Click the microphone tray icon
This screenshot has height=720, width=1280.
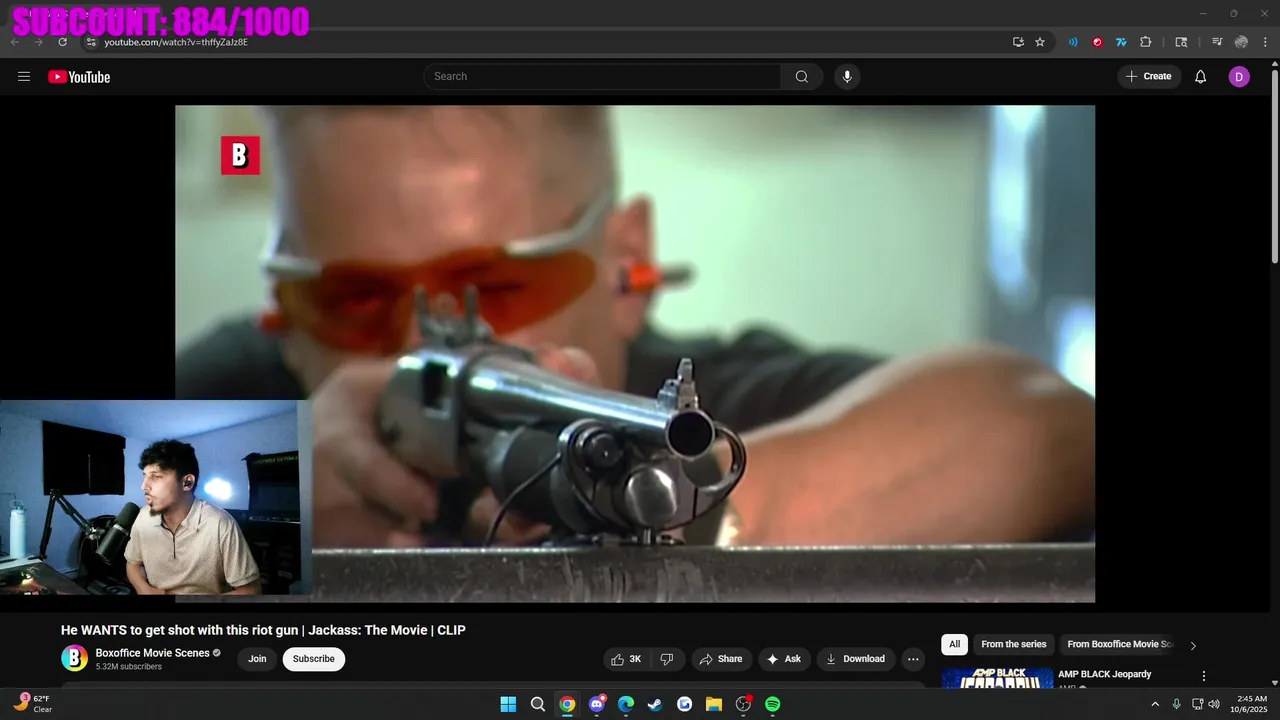(x=1177, y=704)
